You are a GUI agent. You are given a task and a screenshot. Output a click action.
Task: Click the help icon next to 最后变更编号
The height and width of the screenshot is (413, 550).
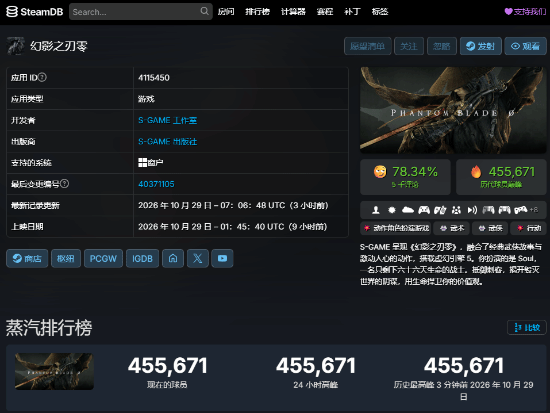pos(65,184)
